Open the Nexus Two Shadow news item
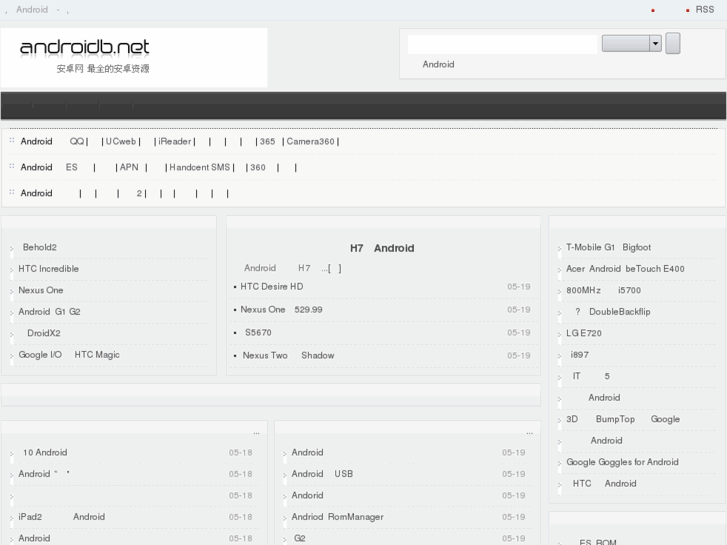 (x=288, y=355)
